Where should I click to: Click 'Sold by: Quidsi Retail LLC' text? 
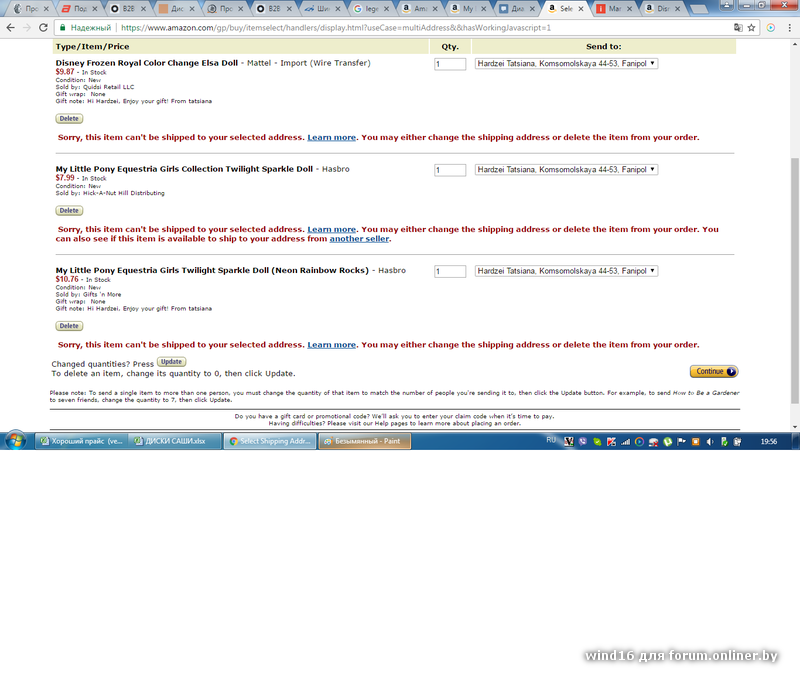95,87
